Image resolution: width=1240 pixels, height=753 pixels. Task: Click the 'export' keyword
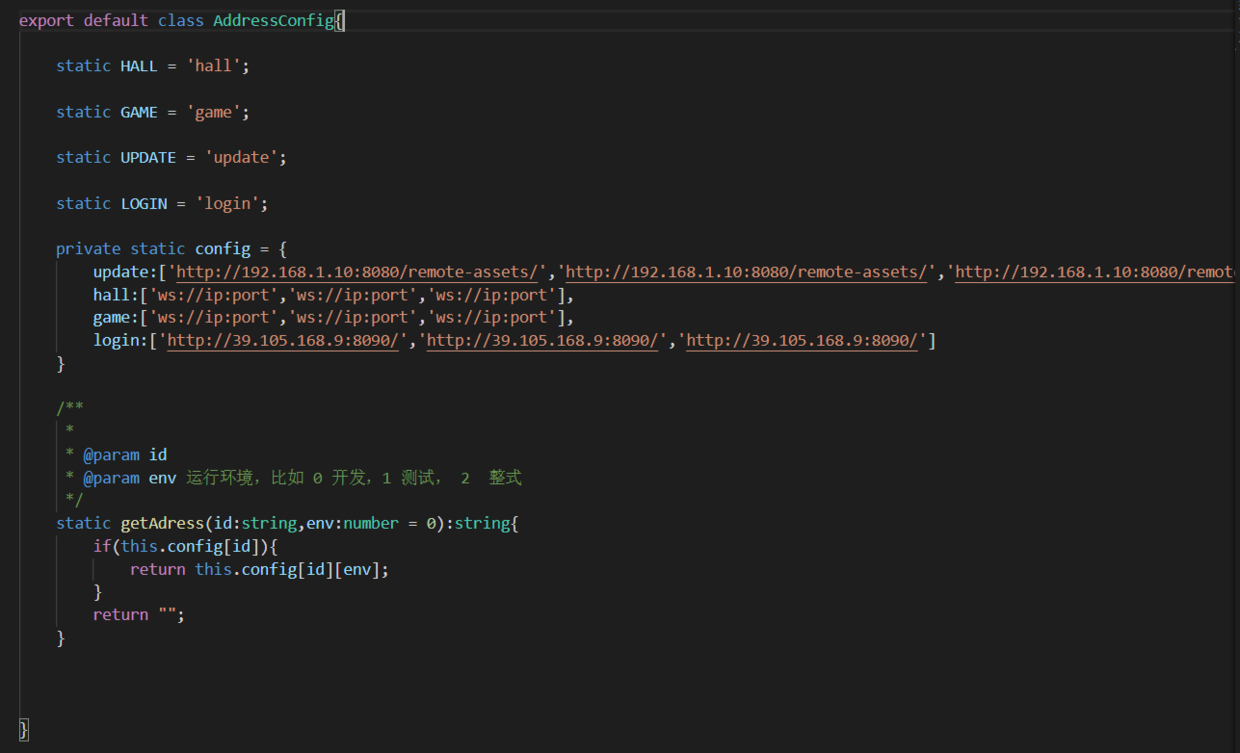(x=46, y=20)
